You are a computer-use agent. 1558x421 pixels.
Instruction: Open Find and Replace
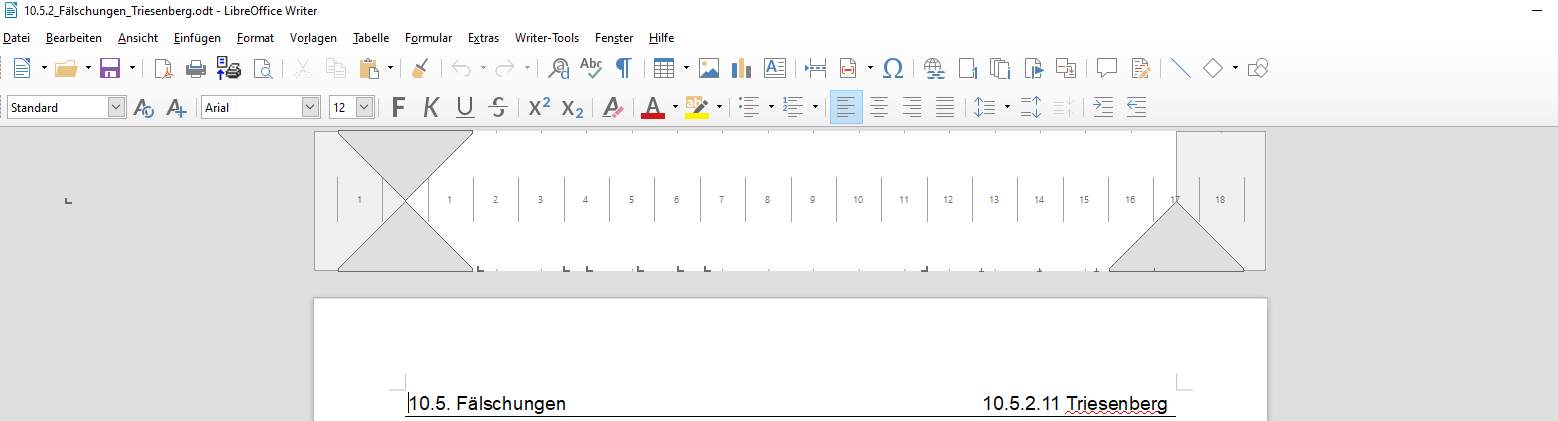pos(558,68)
